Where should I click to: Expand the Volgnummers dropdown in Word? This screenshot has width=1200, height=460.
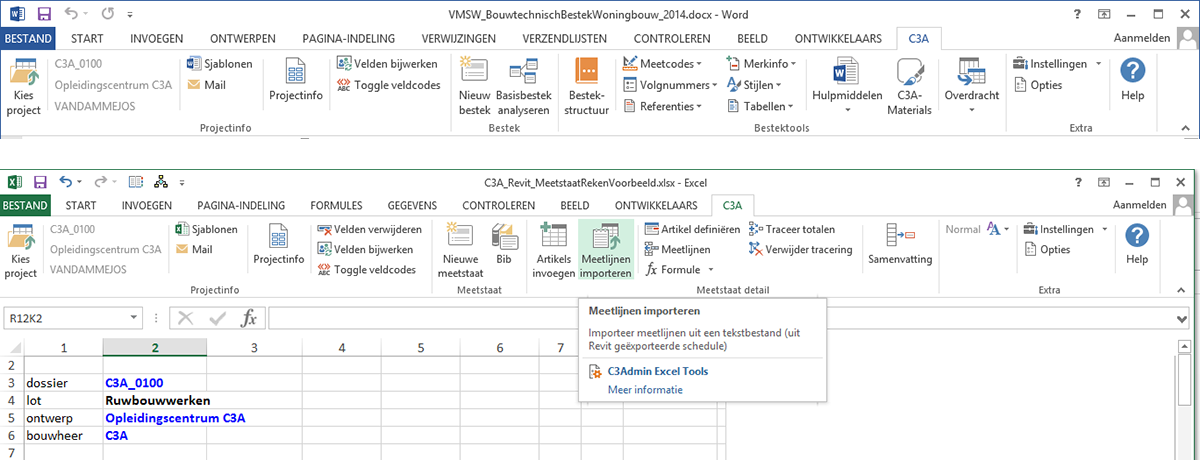point(669,85)
